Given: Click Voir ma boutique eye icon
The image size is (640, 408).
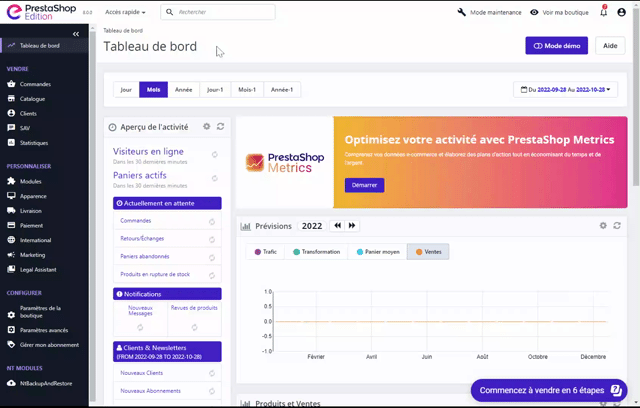Looking at the screenshot, I should 534,12.
